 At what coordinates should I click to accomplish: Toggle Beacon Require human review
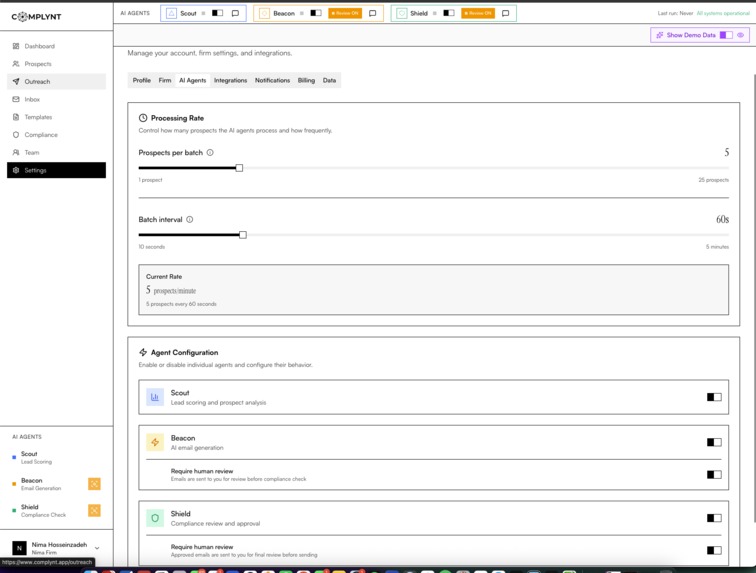(714, 475)
